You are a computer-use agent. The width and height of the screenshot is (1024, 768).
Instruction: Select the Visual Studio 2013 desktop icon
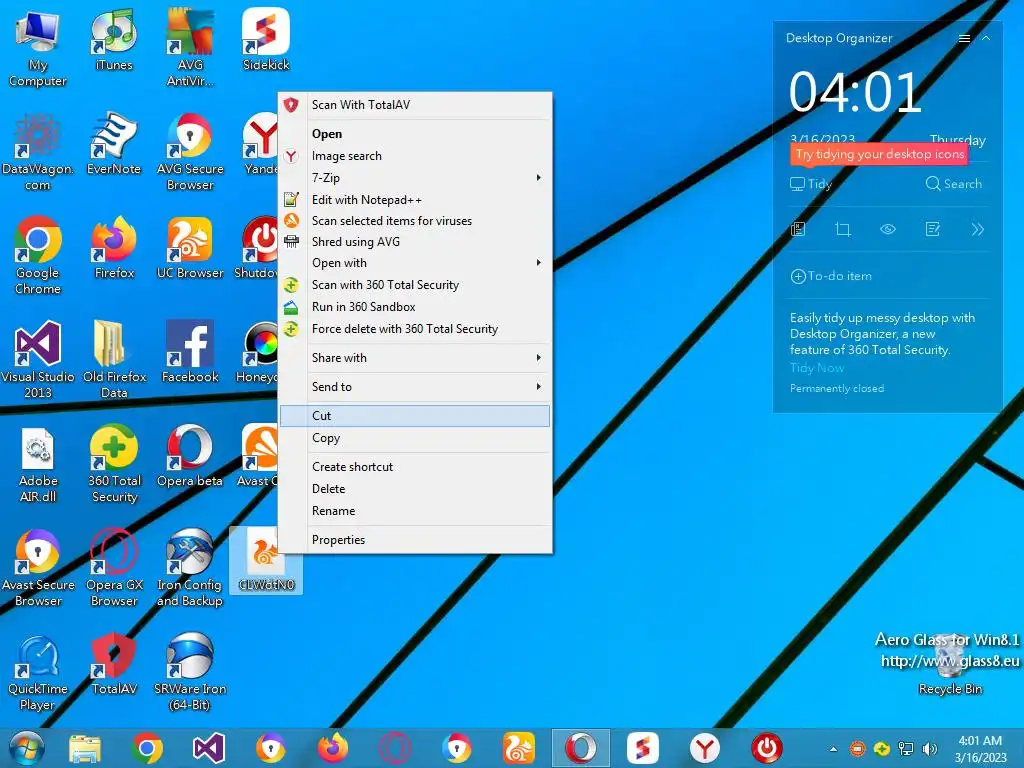coord(37,360)
